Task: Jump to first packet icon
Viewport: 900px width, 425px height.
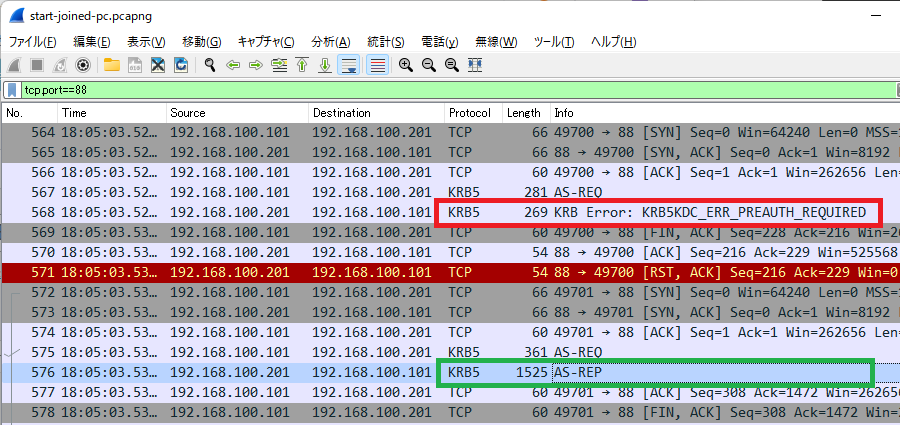Action: [x=302, y=65]
